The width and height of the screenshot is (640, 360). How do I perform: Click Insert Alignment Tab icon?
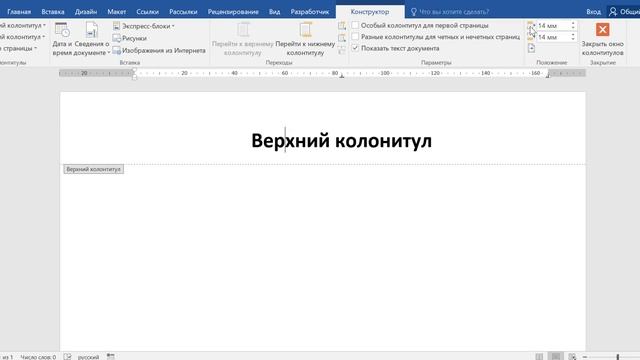pos(531,48)
